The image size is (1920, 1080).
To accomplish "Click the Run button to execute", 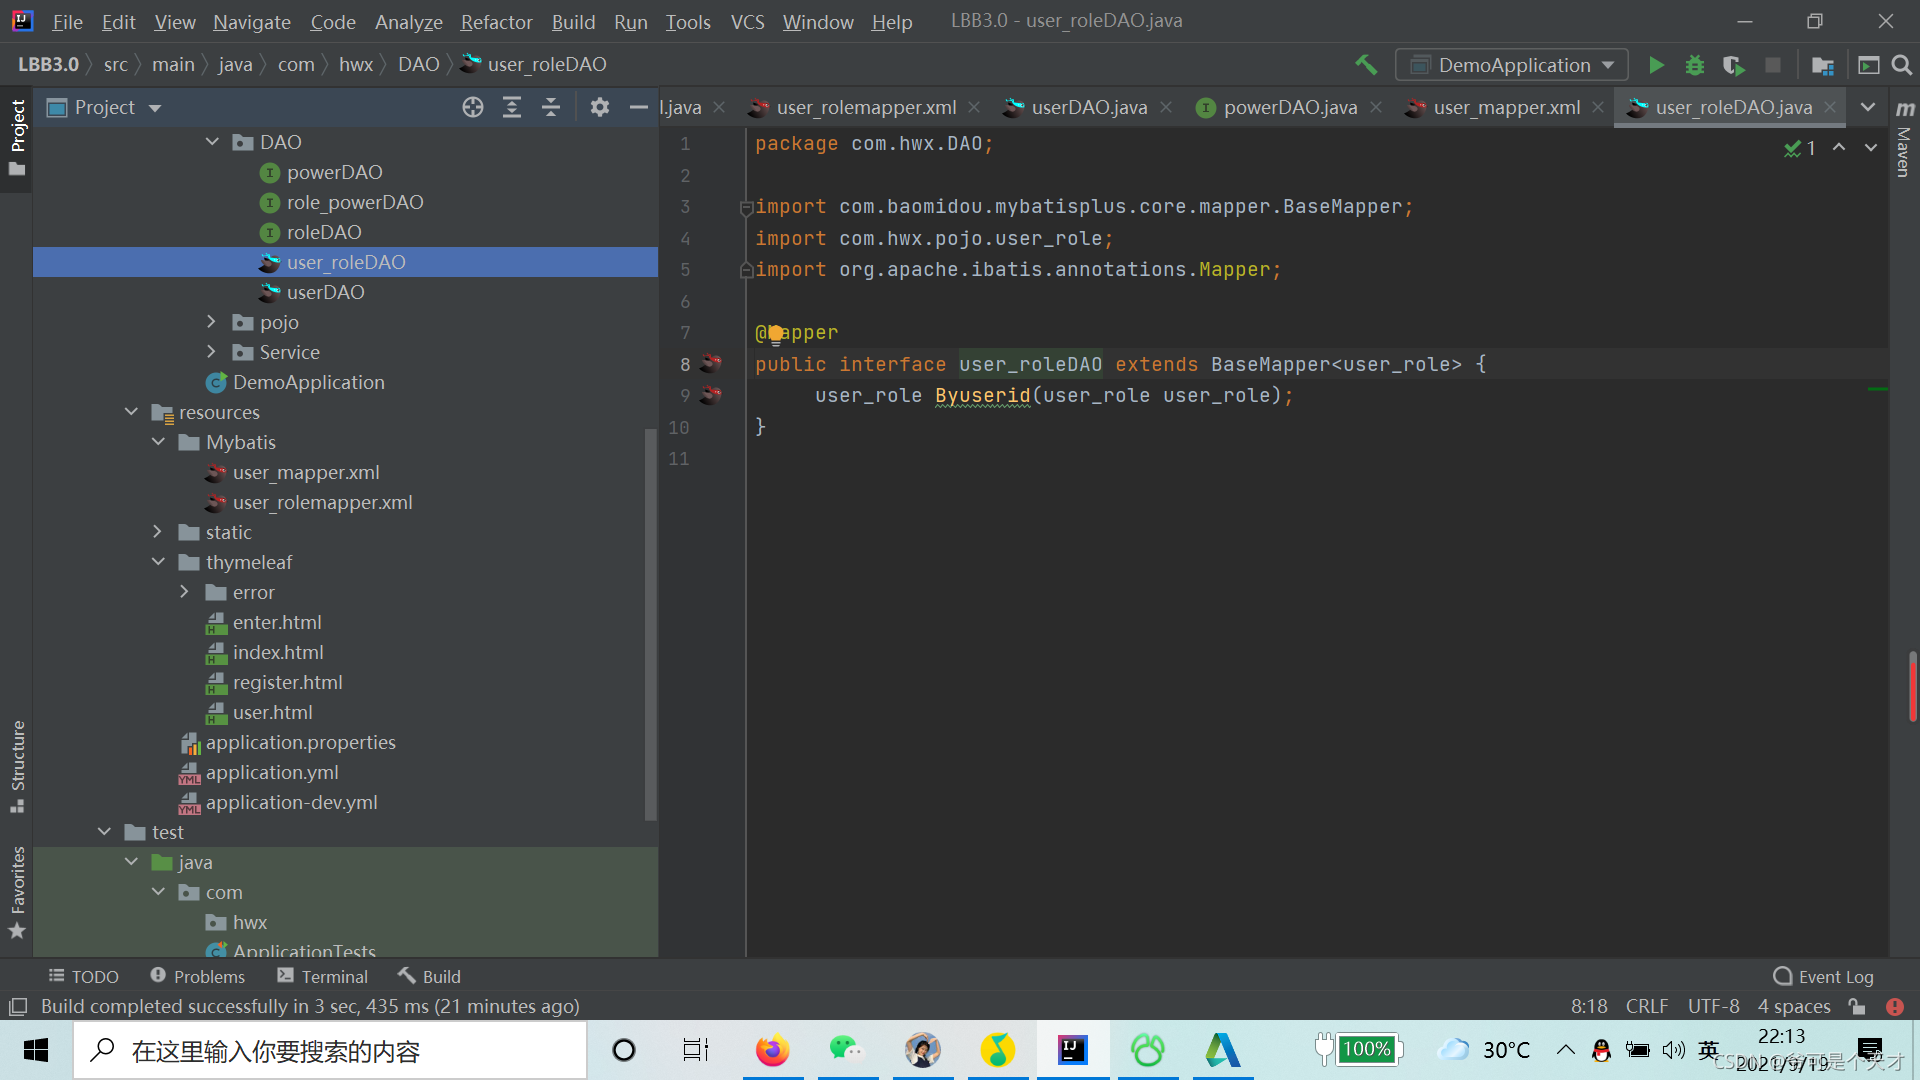I will (x=1658, y=63).
